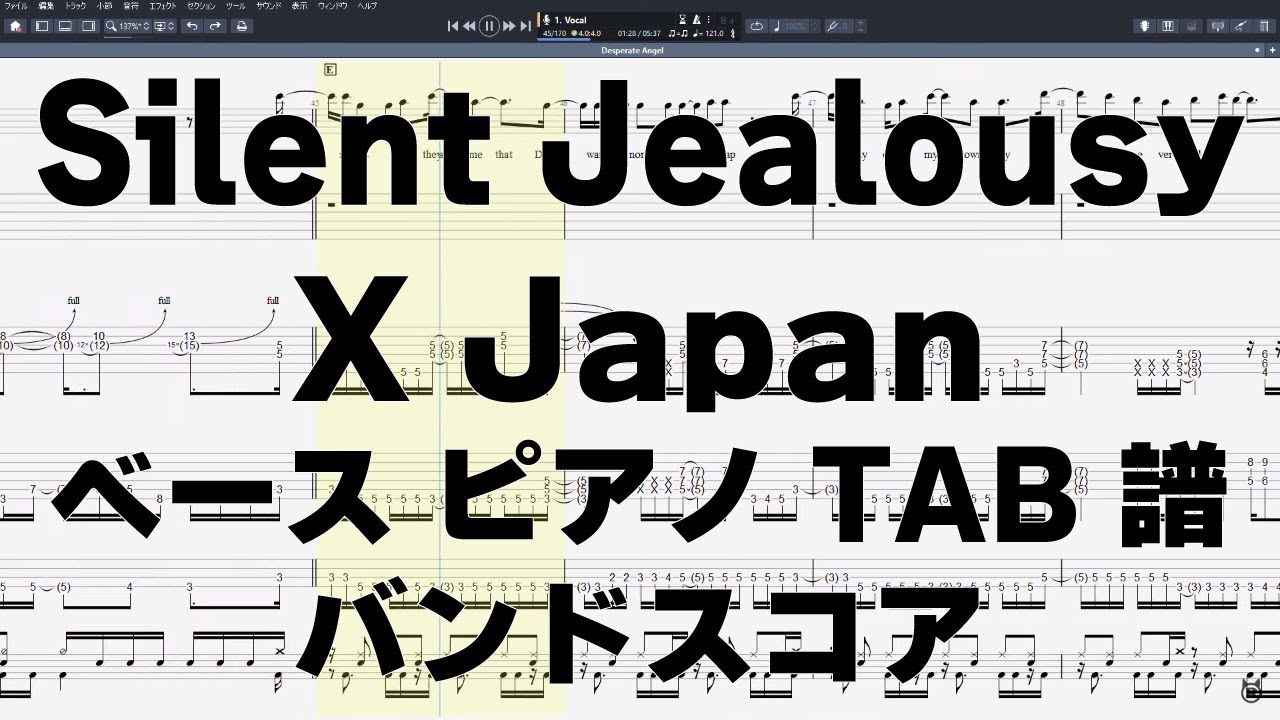1280x720 pixels.
Task: Open the piano keyboard view
Action: 1168,25
